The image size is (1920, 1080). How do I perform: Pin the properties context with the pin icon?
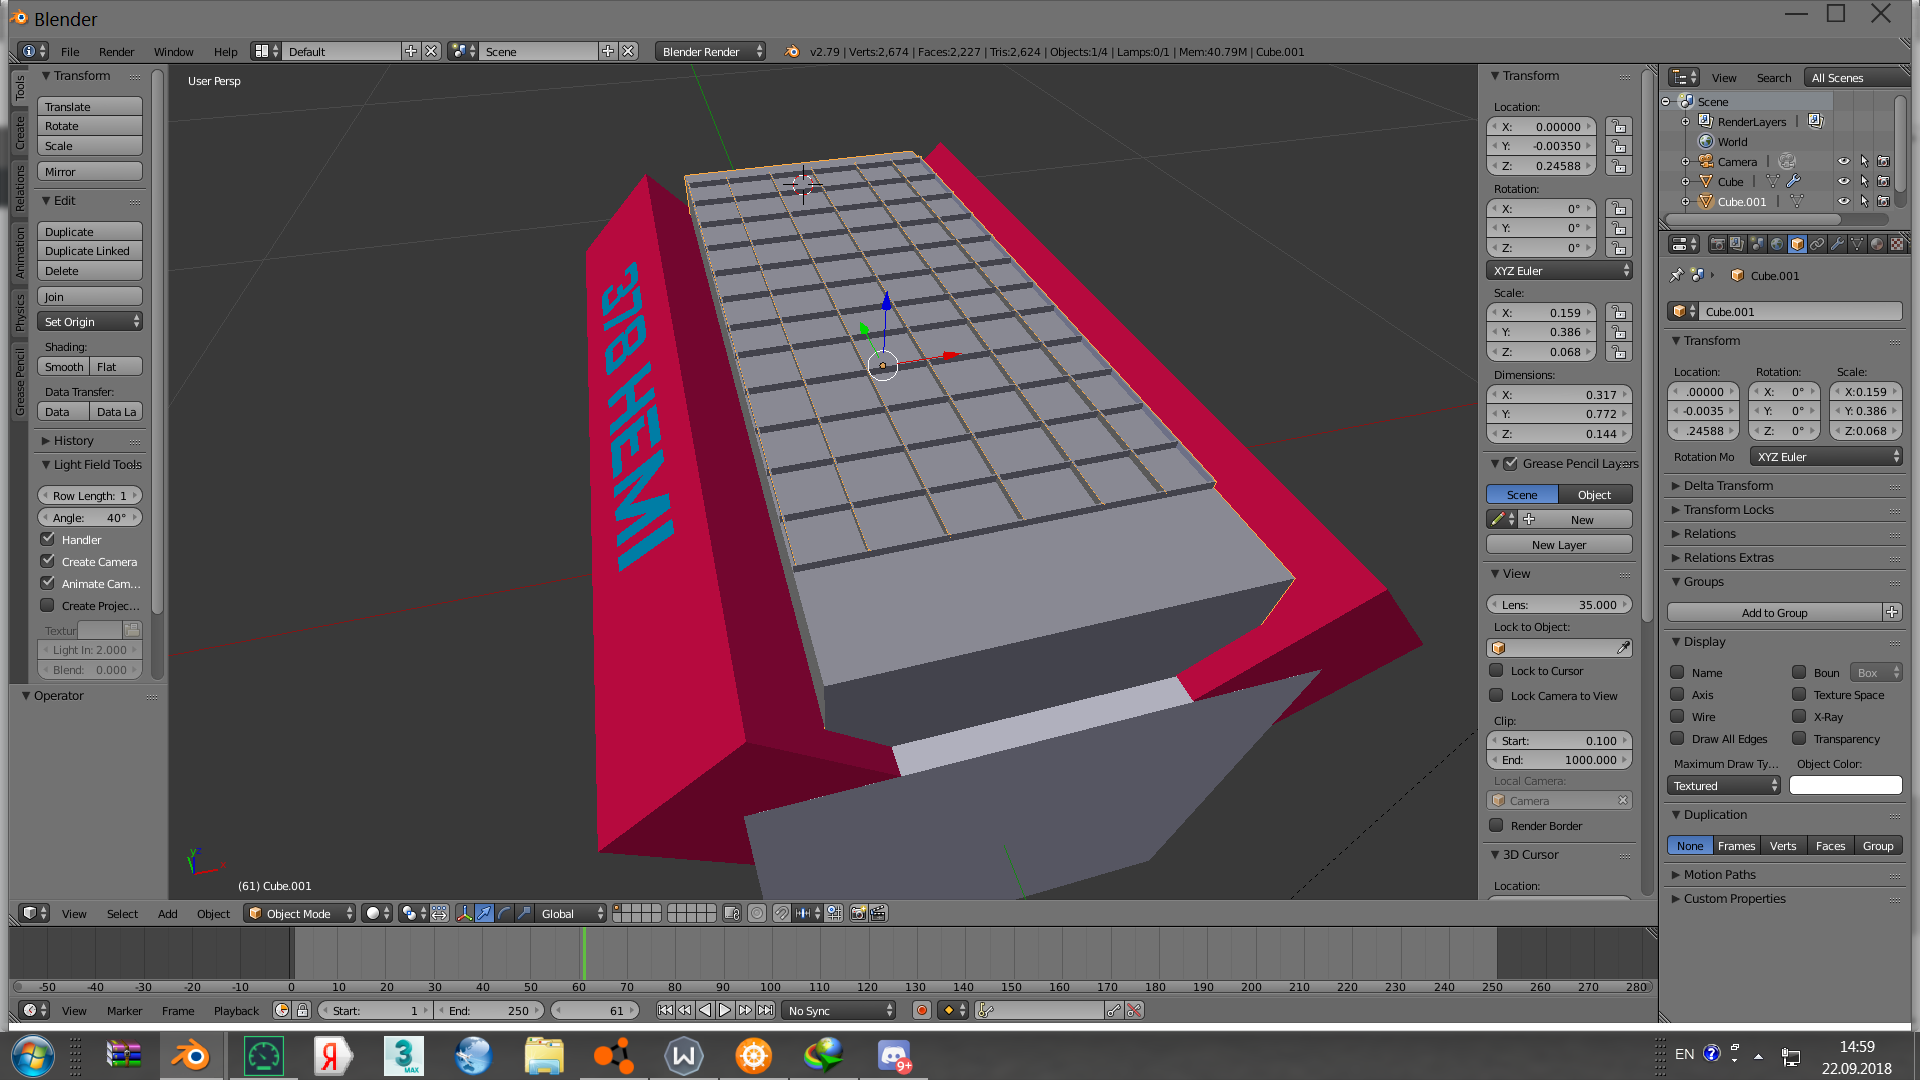(x=1677, y=275)
